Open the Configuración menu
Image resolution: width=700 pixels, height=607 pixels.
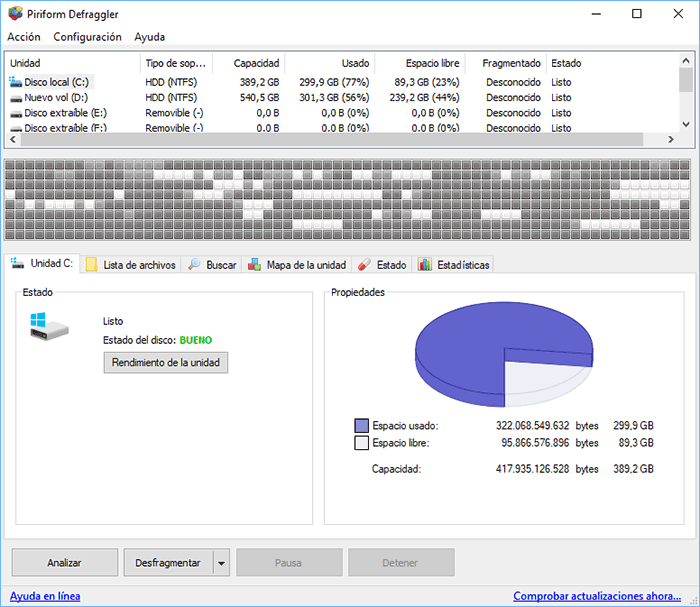tap(88, 37)
